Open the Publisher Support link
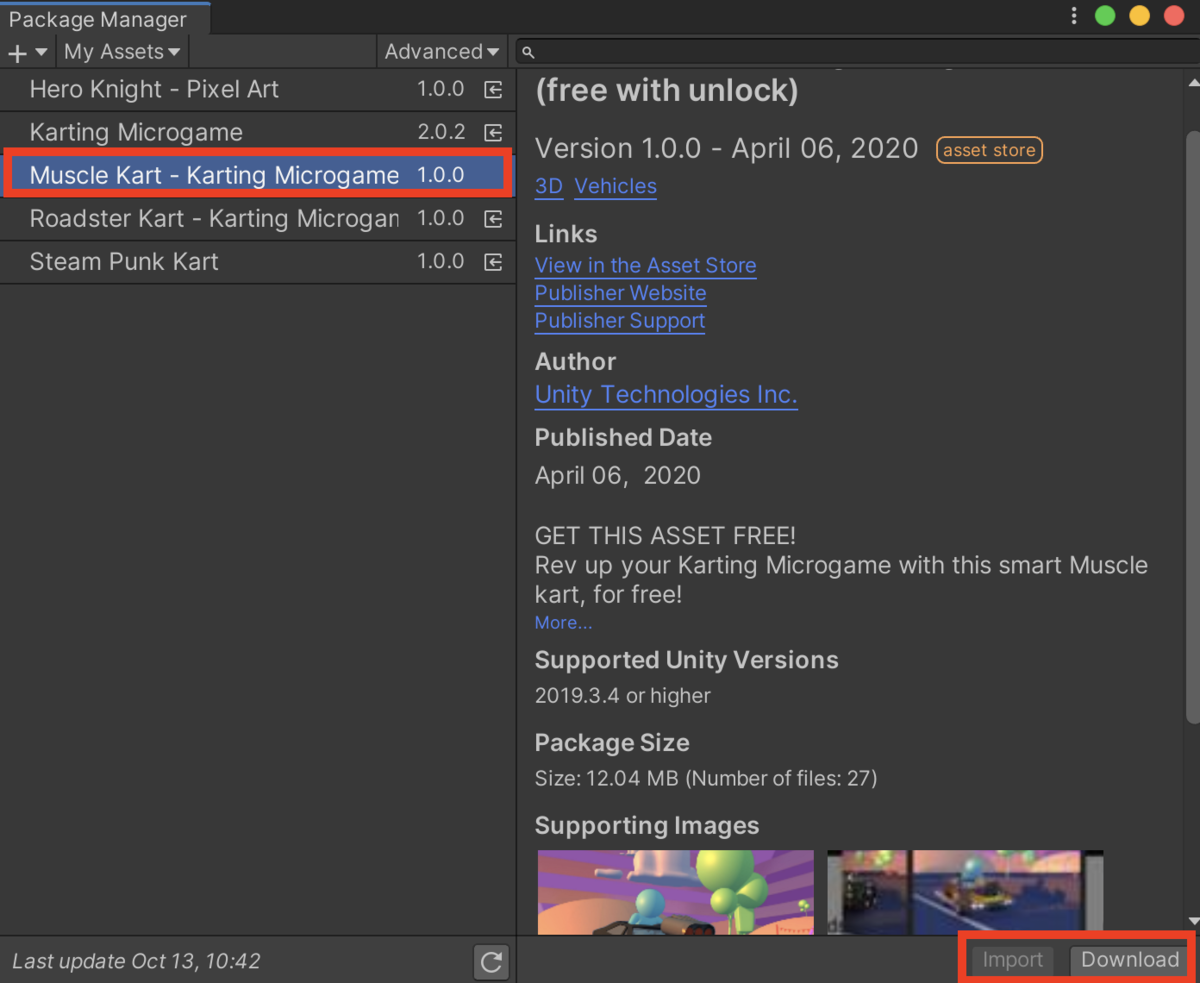 [x=620, y=321]
